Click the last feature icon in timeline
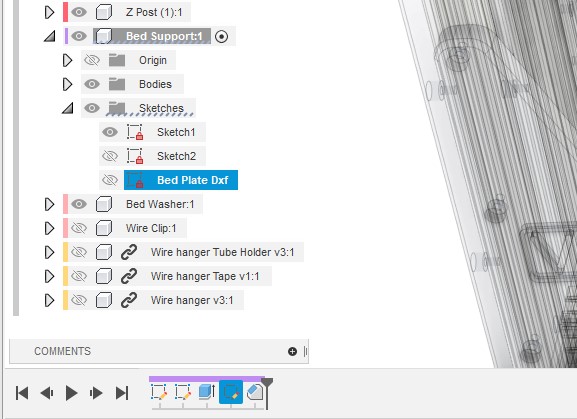Viewport: 577px width, 419px height. coord(254,392)
